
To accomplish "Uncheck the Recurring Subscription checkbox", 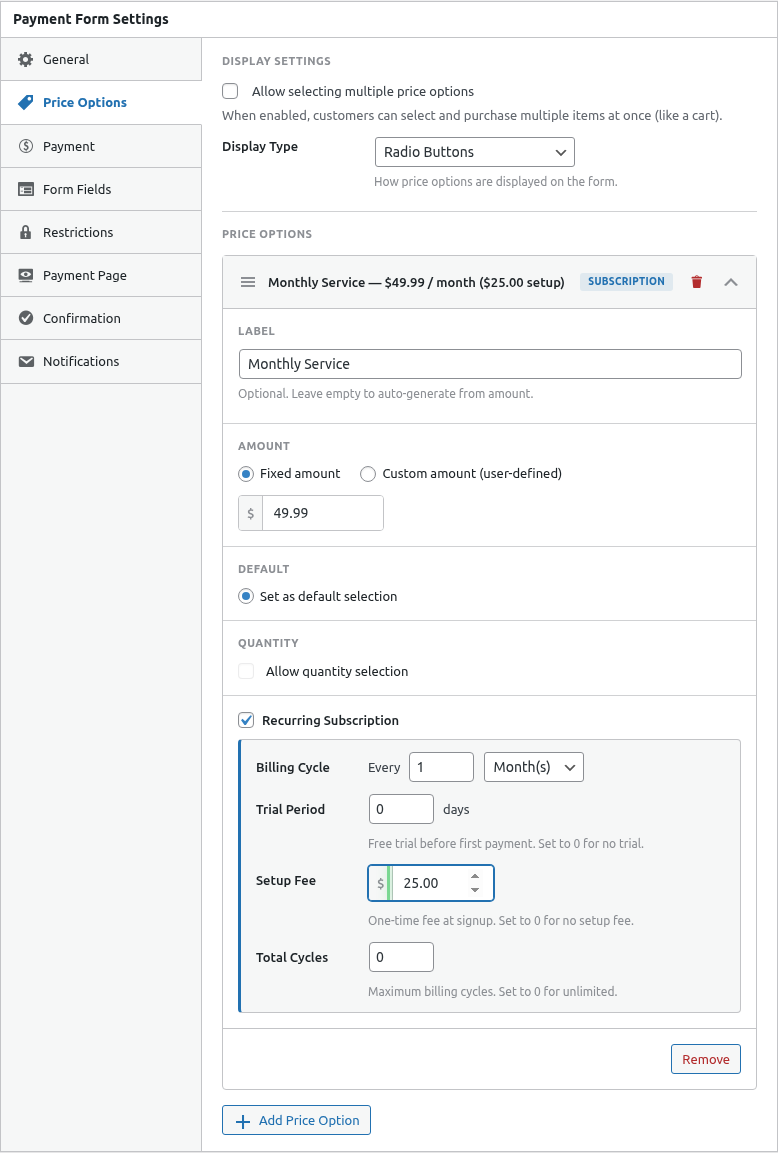I will pos(246,720).
